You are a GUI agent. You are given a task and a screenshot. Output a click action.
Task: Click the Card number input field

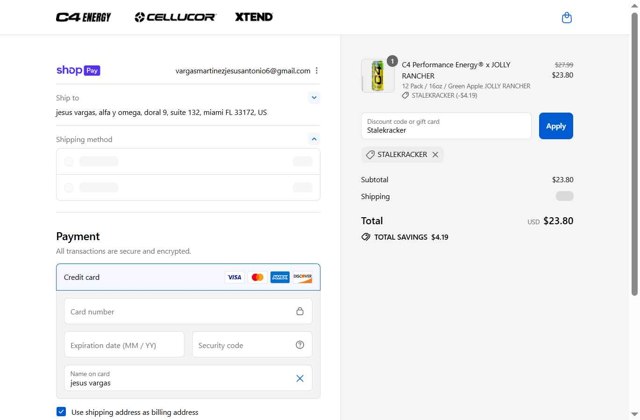click(x=188, y=311)
